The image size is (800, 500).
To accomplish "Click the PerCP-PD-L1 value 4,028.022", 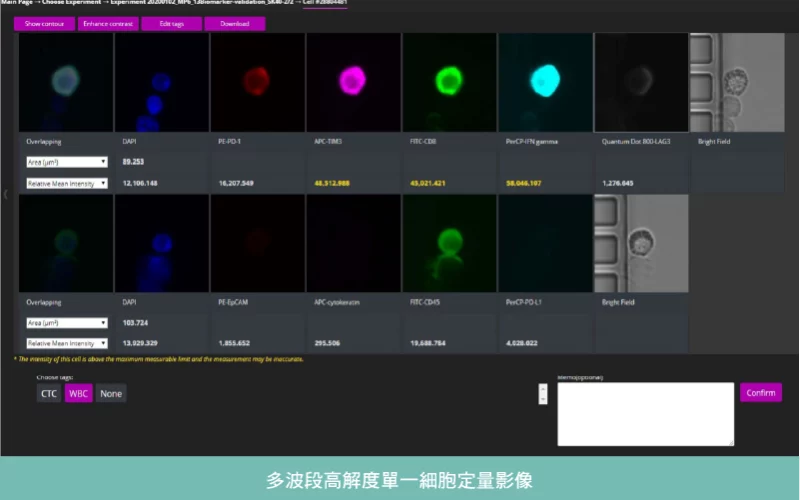I will coord(522,343).
